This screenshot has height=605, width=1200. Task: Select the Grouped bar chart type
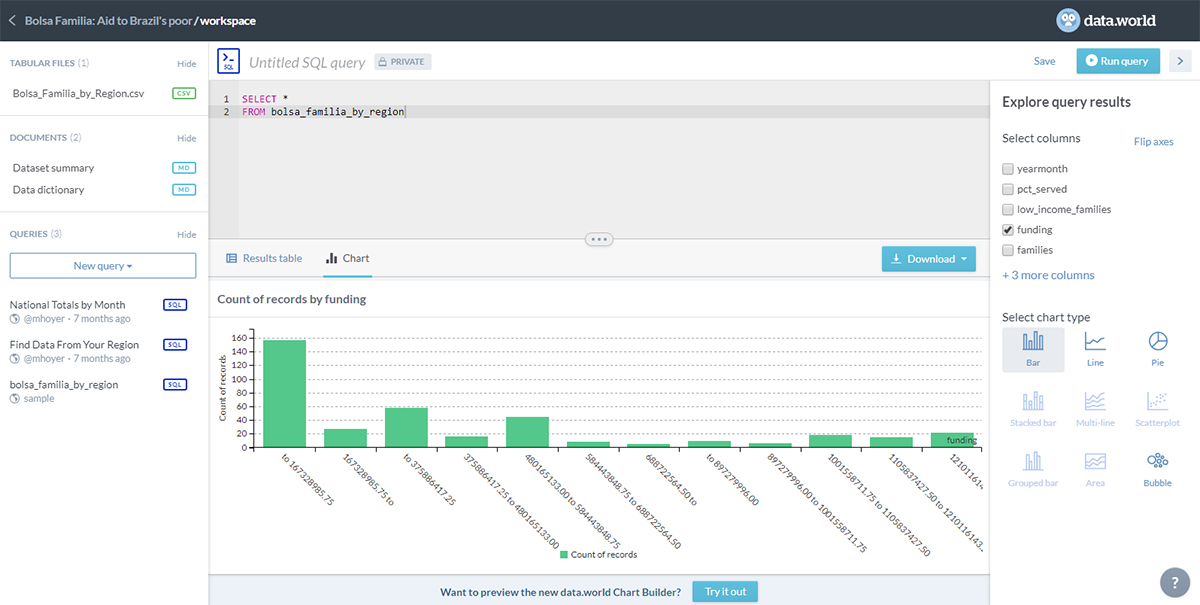tap(1033, 468)
